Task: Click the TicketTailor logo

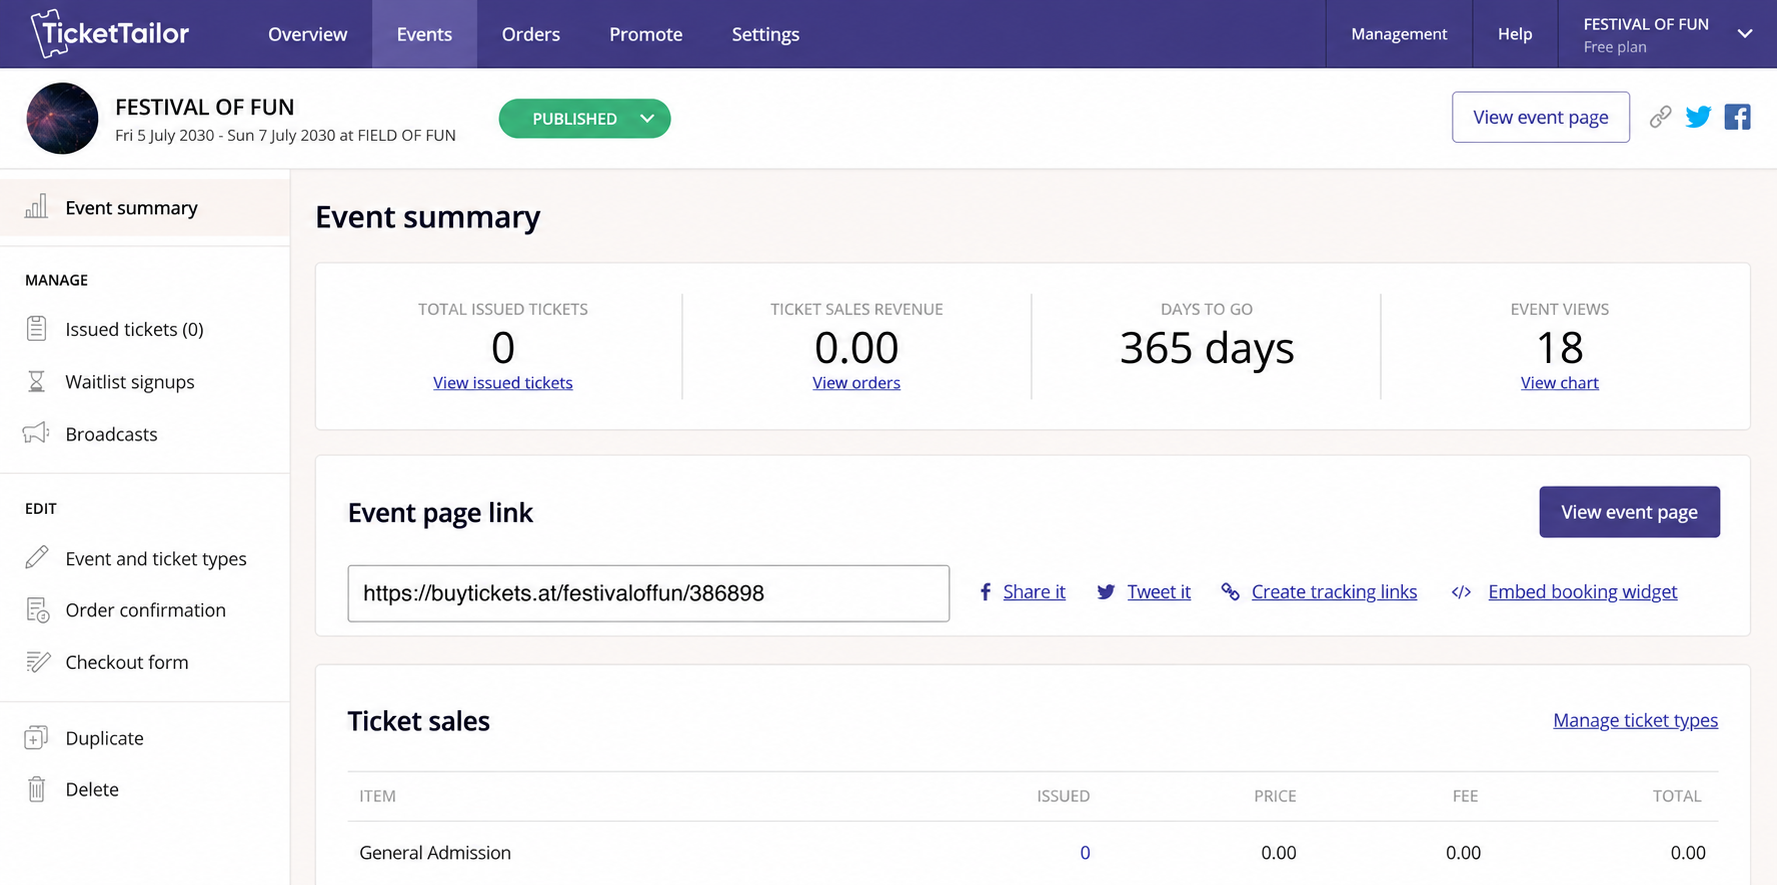Action: point(109,33)
